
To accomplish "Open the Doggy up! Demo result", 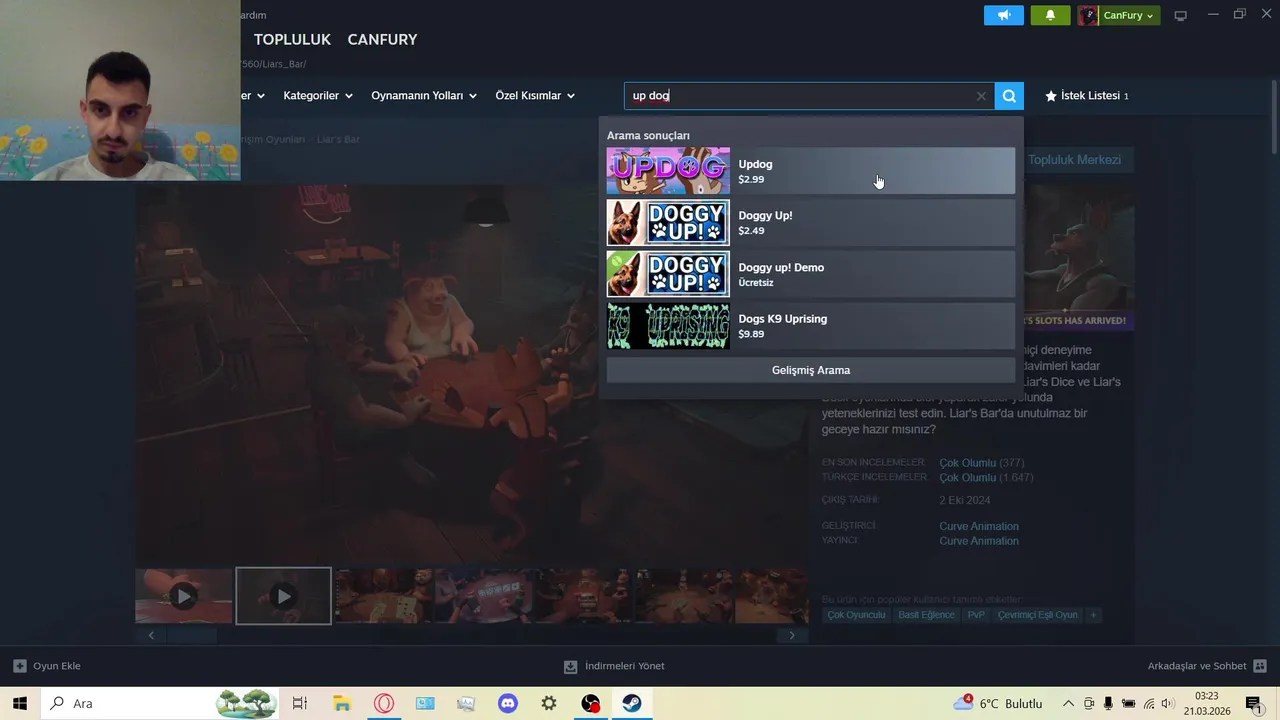I will pyautogui.click(x=811, y=274).
